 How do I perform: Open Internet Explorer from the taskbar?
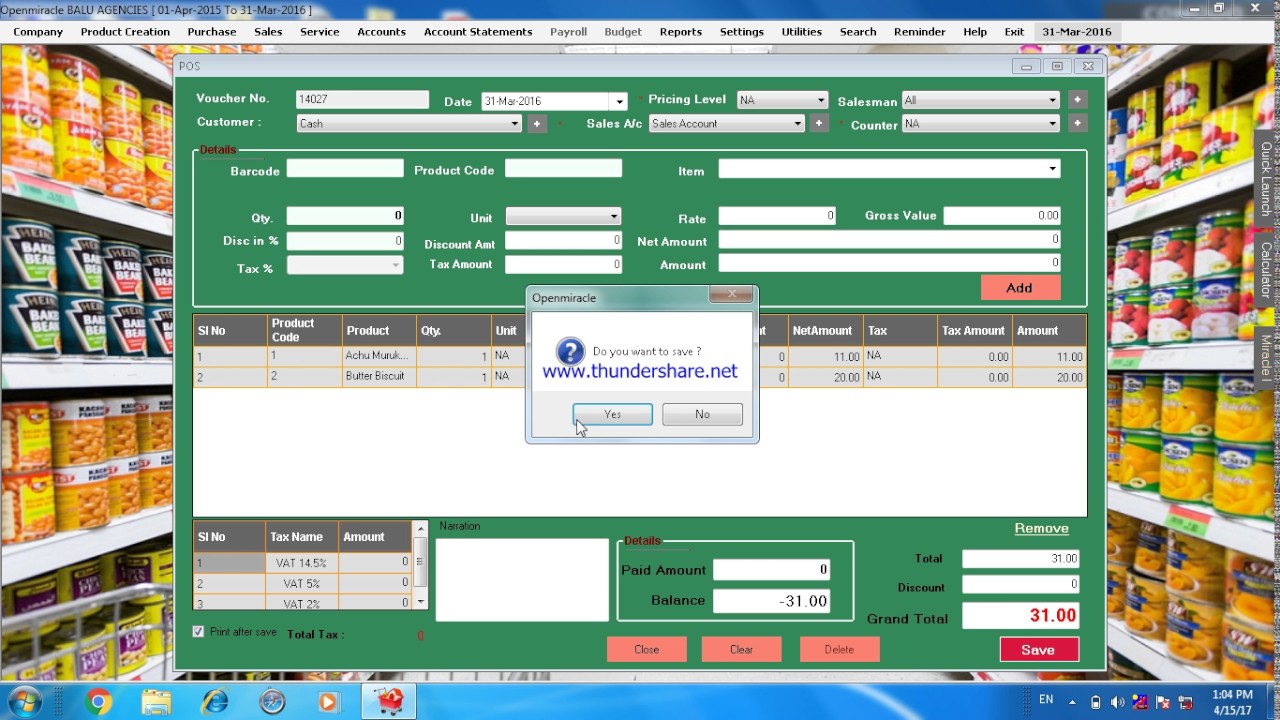click(214, 702)
